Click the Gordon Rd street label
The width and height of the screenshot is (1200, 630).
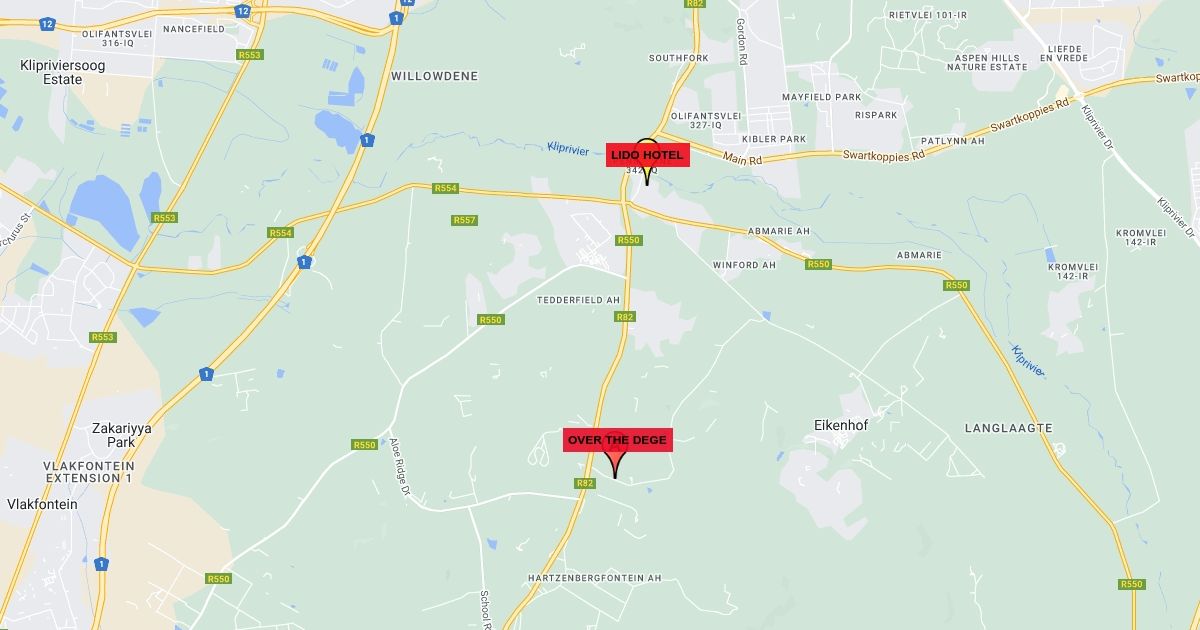(742, 41)
